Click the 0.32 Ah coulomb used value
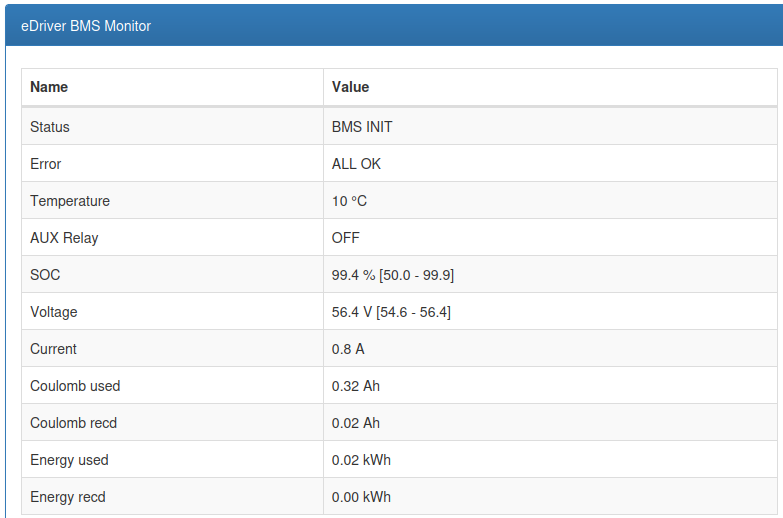 [355, 386]
